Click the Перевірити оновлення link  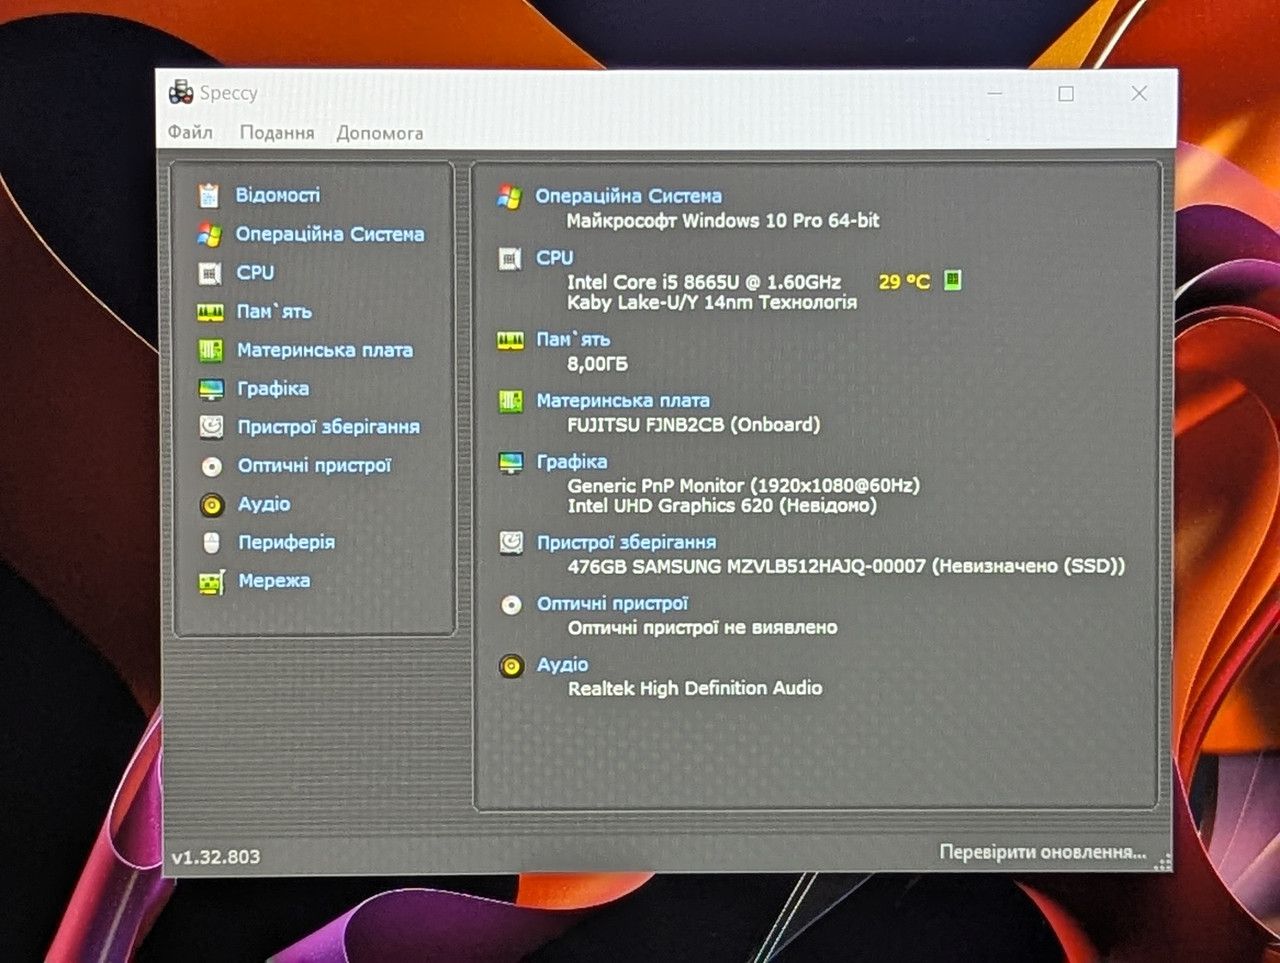tap(1042, 852)
